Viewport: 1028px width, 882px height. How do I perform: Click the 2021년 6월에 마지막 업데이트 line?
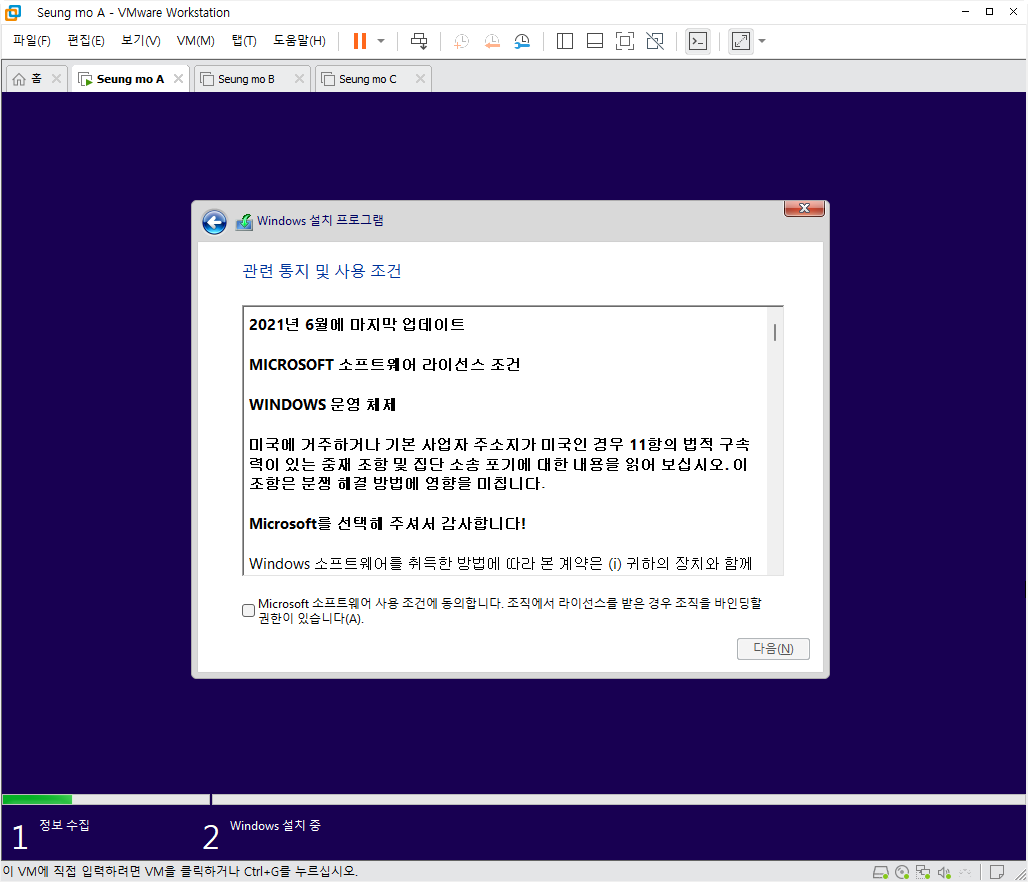pos(357,325)
